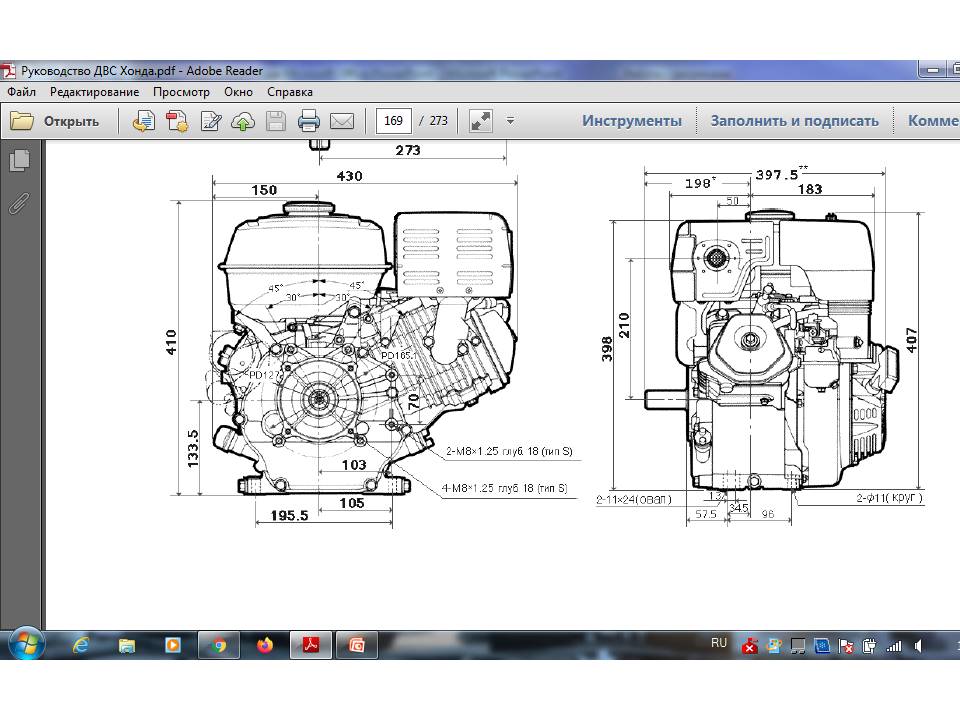
Task: Expand the toolbar options dropdown arrow
Action: pos(510,121)
